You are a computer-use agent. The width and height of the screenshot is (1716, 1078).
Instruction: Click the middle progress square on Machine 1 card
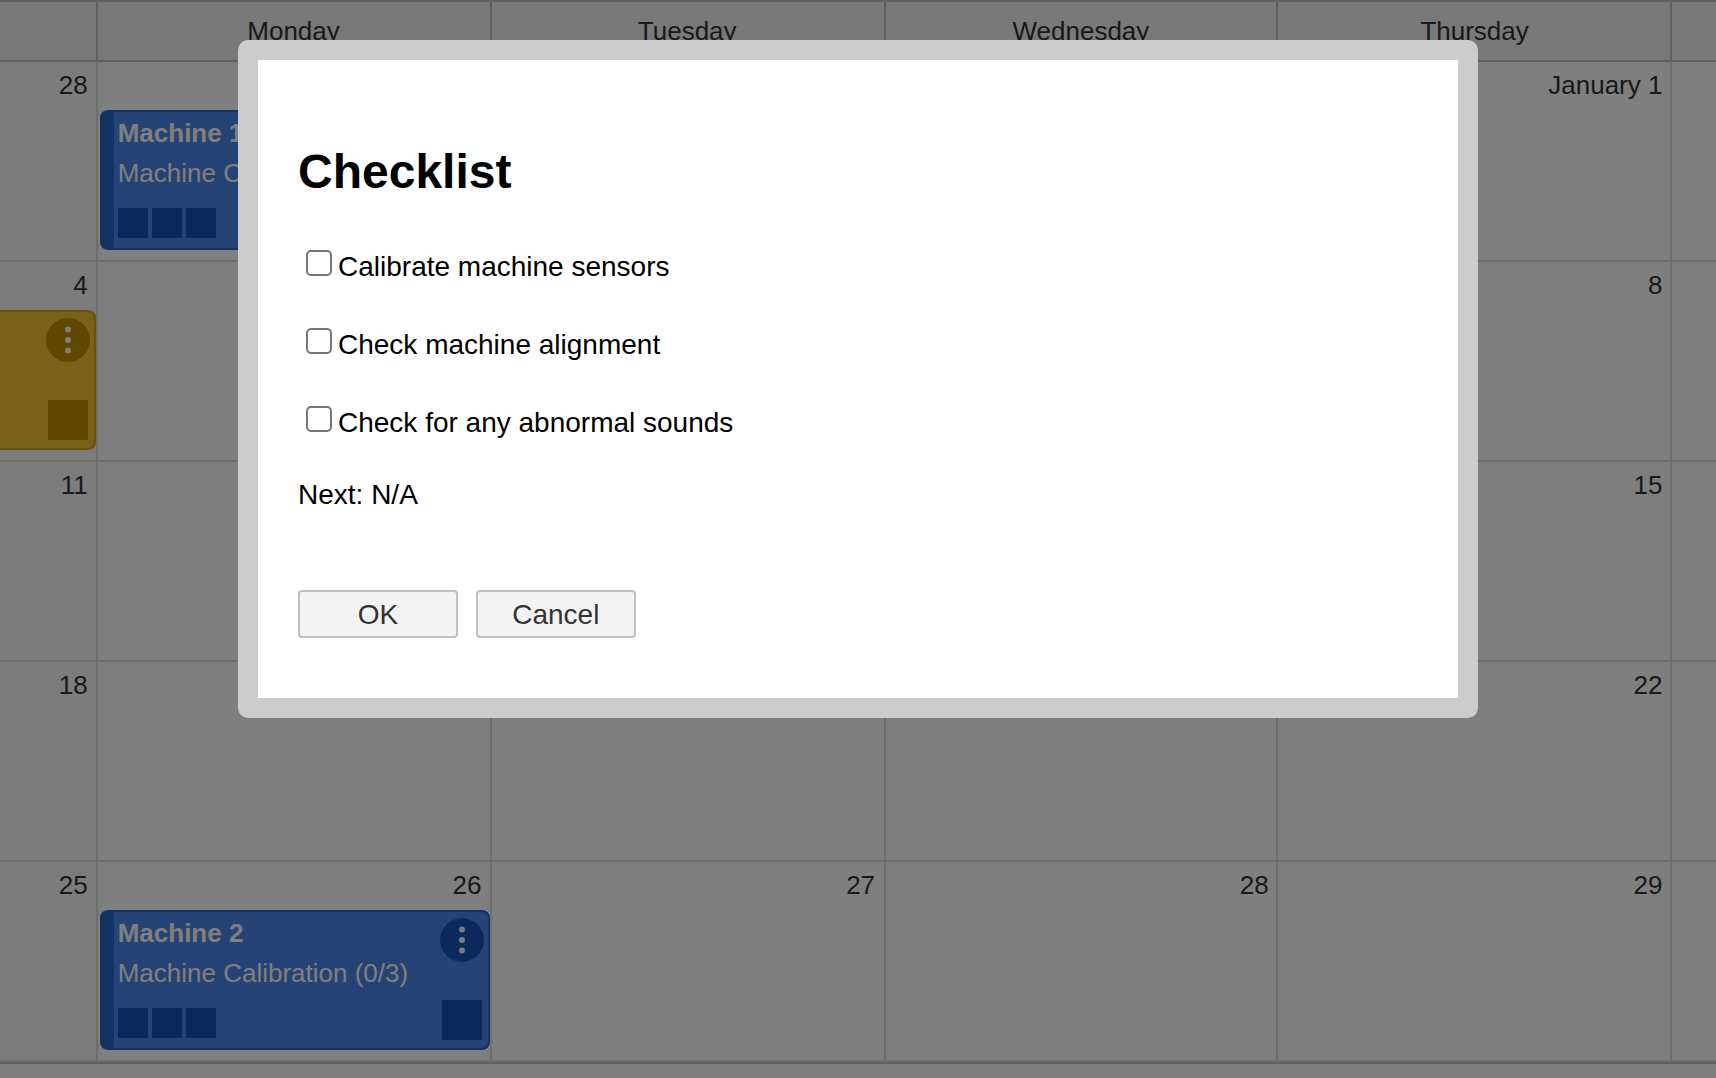166,223
